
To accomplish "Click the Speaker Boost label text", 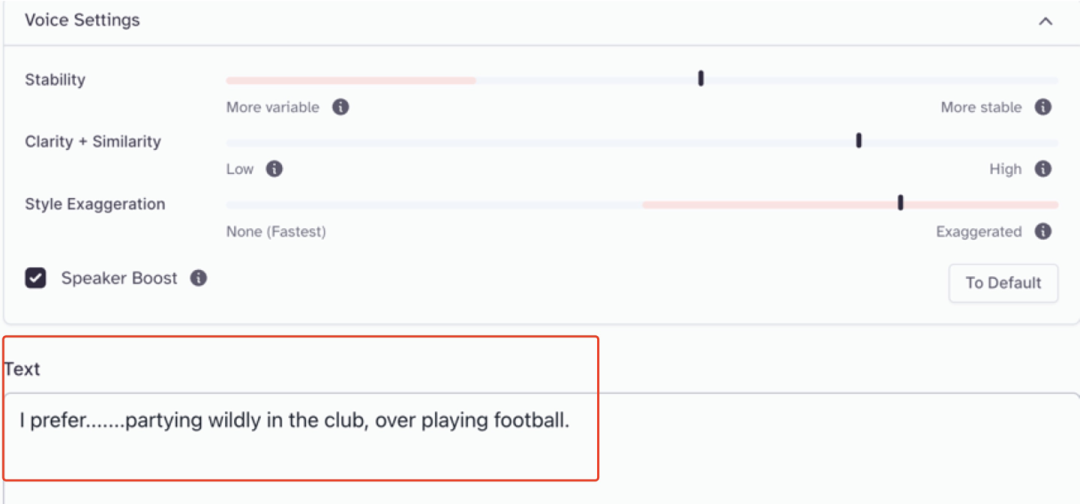I will 119,278.
